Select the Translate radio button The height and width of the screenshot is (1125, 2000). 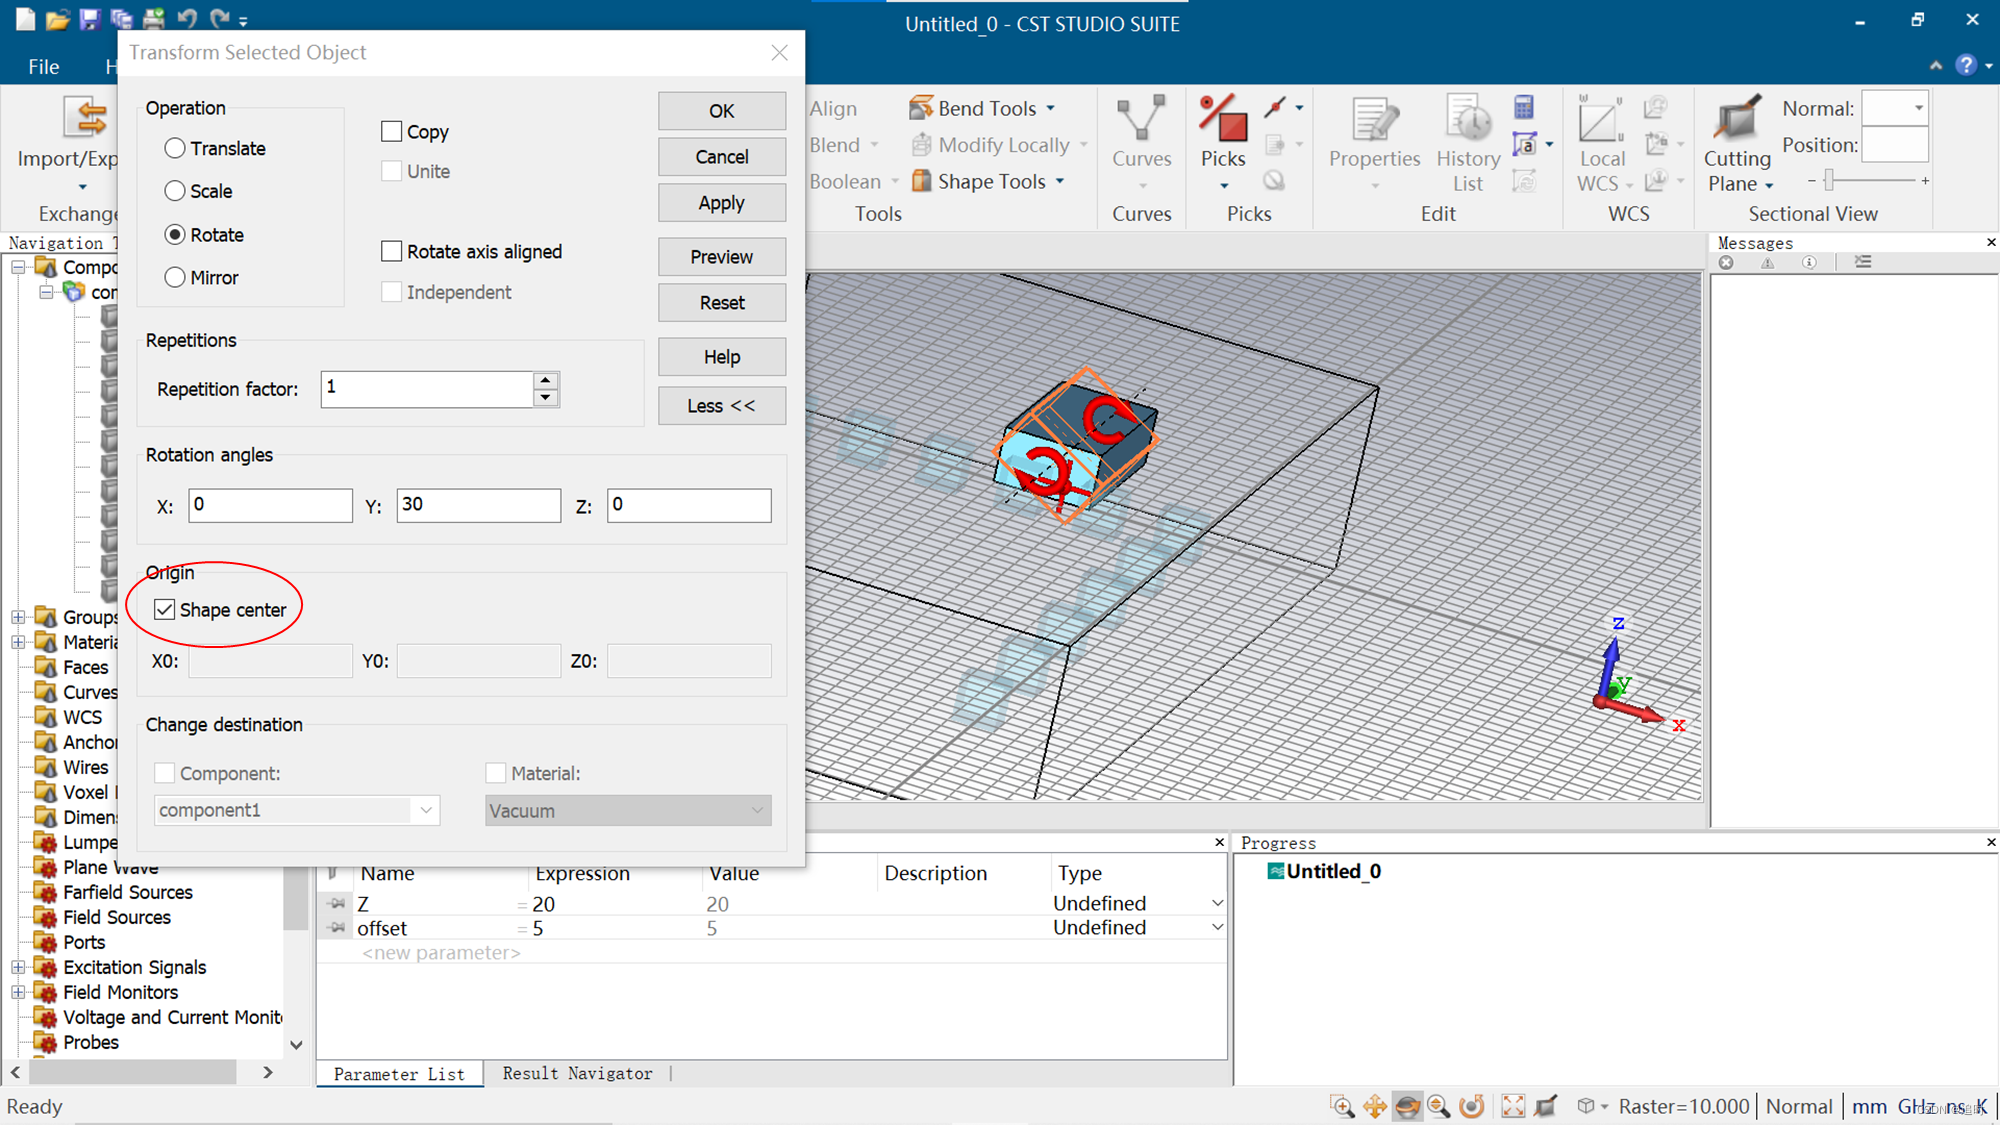[x=175, y=148]
